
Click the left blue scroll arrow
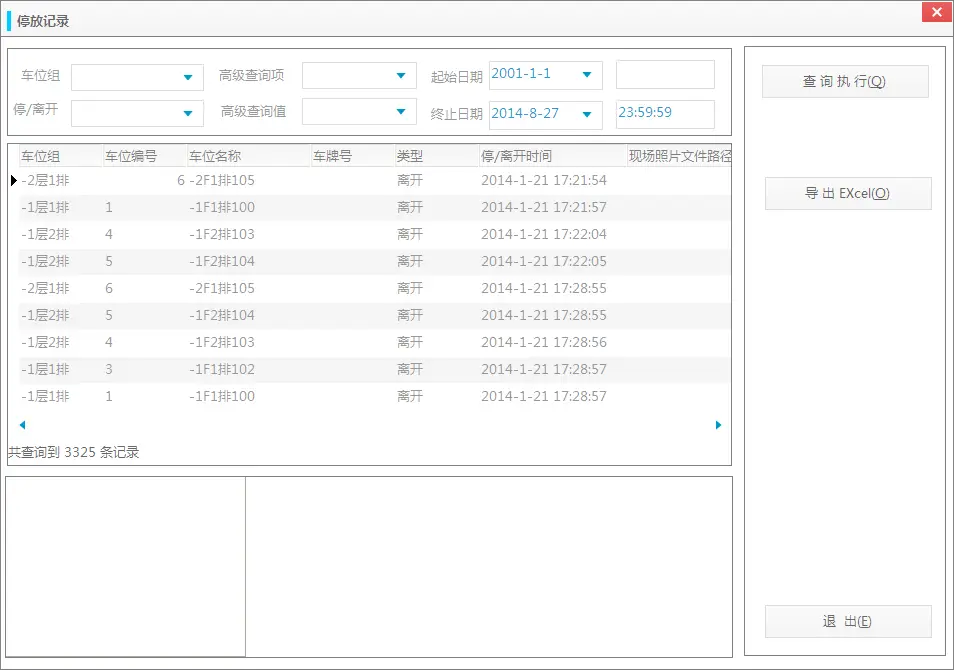22,424
